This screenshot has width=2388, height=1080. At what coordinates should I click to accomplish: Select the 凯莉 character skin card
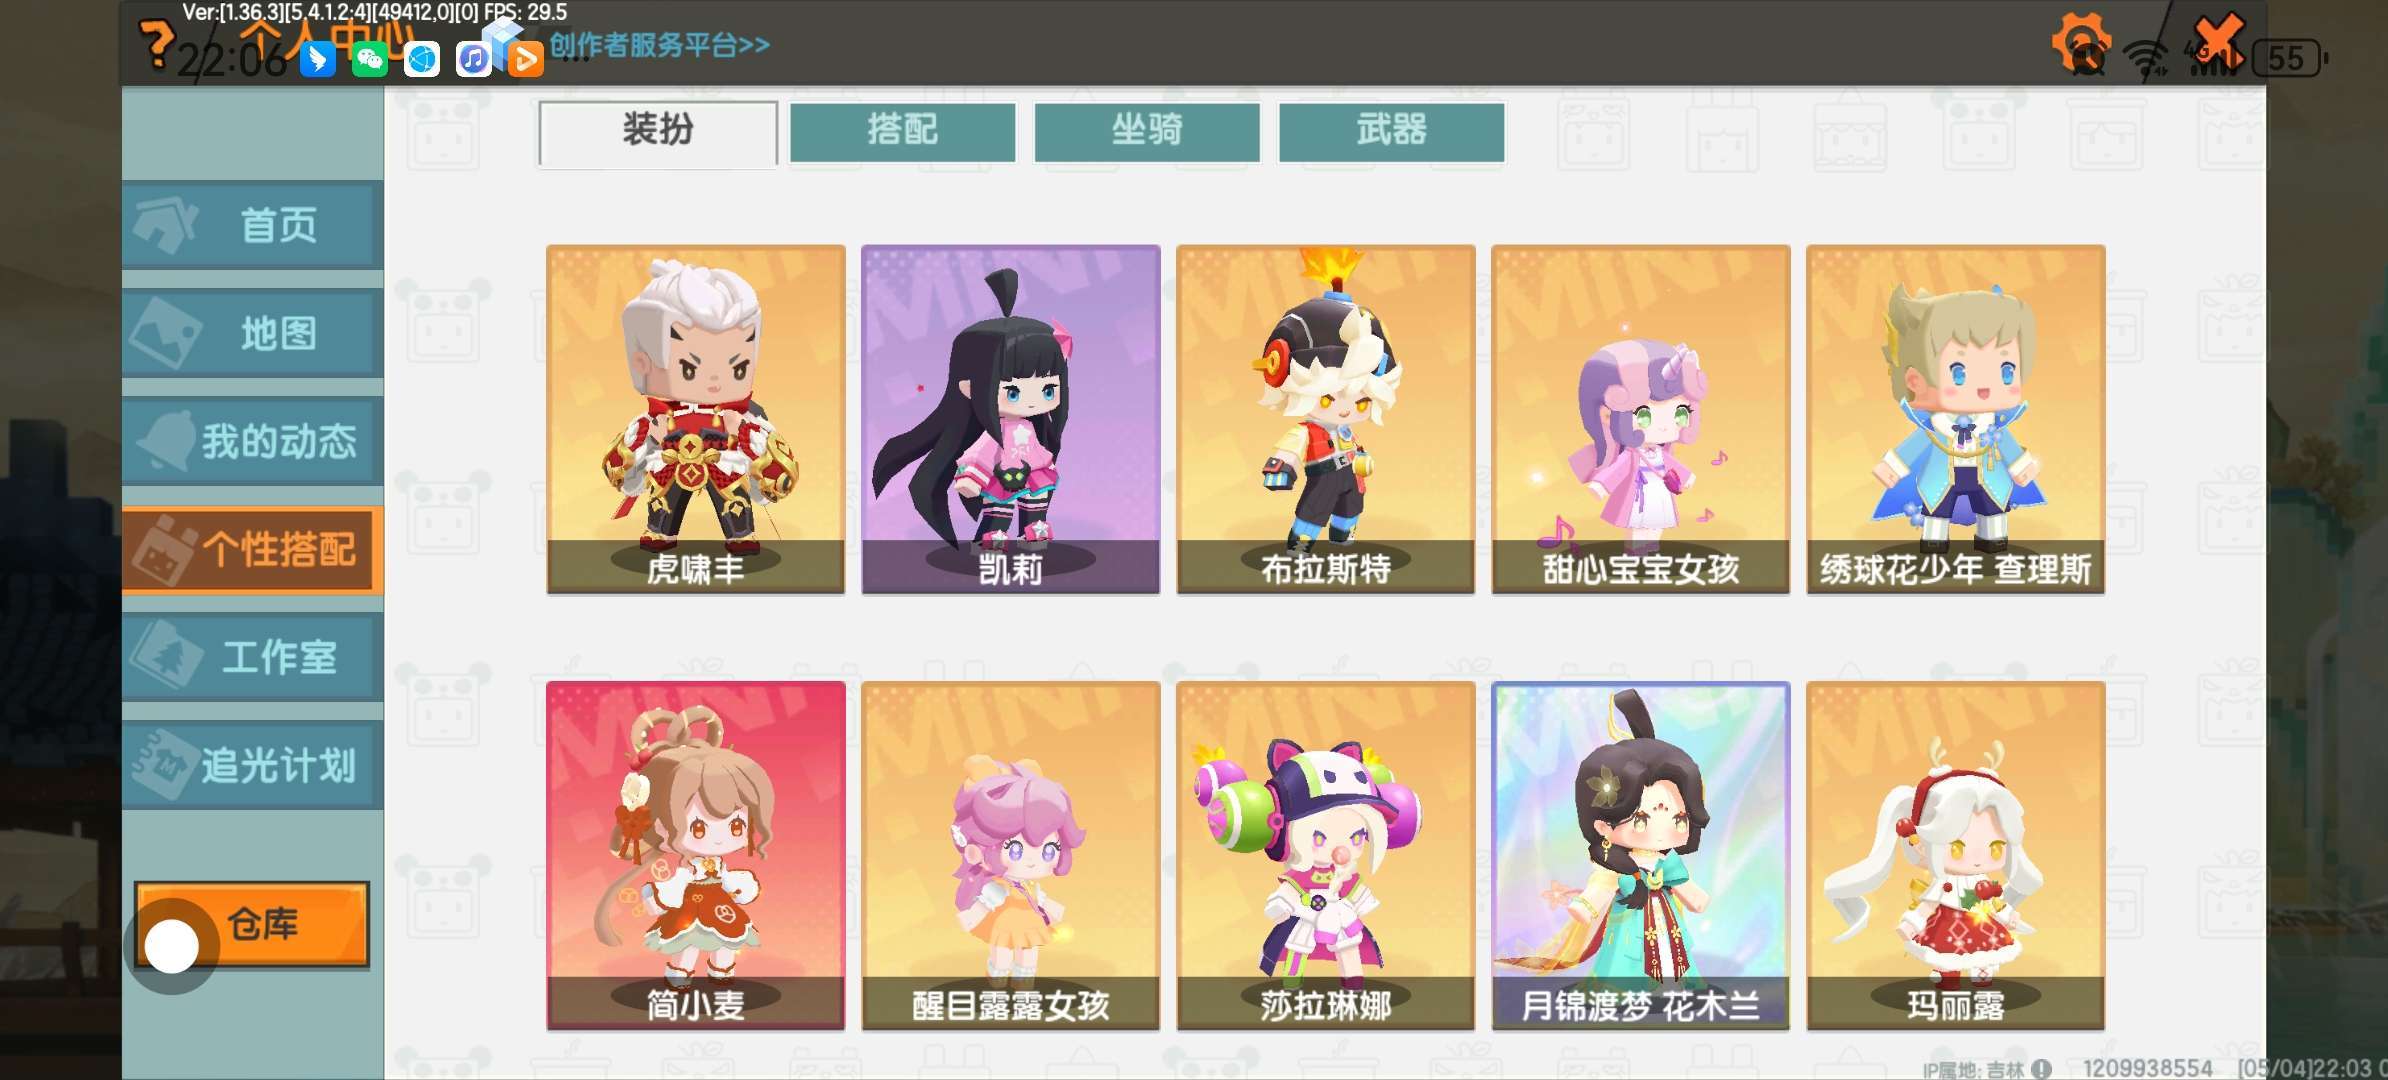click(1011, 419)
